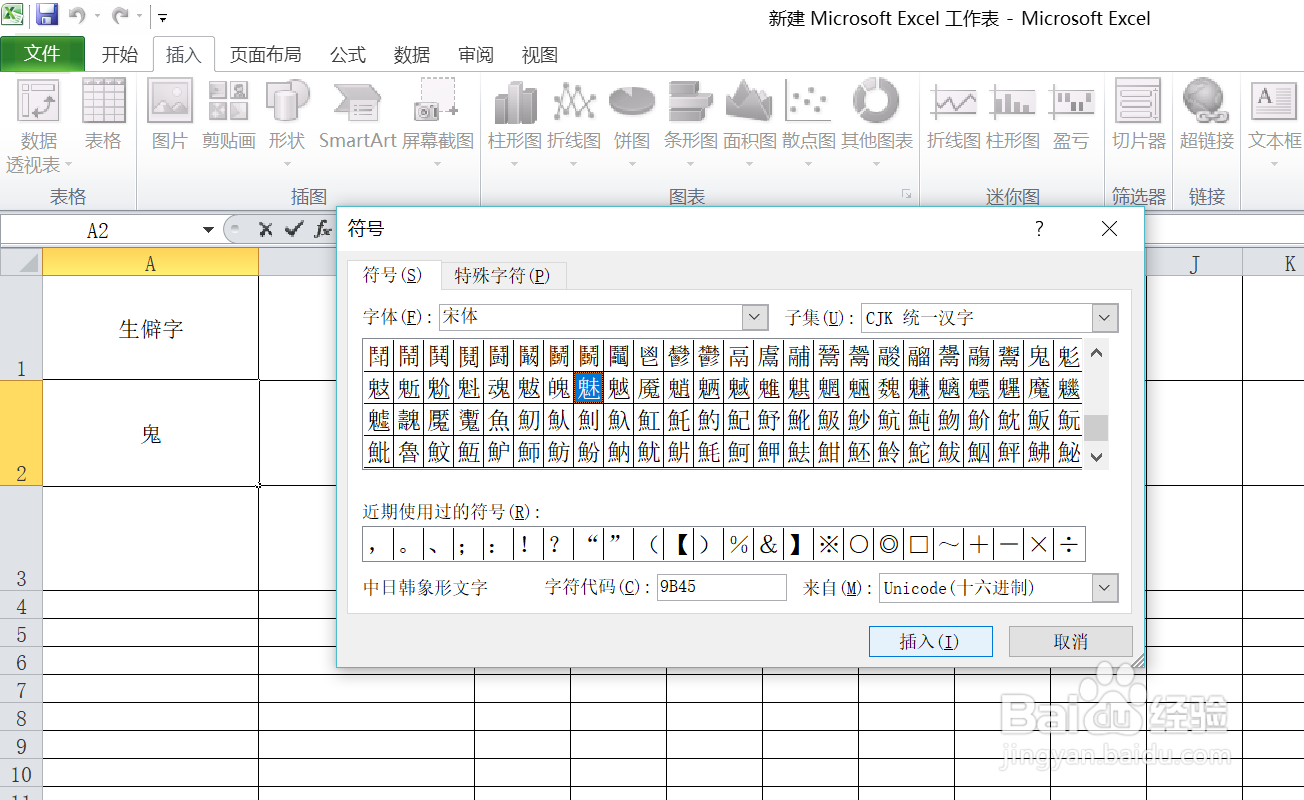This screenshot has height=800, width=1304.
Task: Click the Cancel X in formula bar
Action: [265, 230]
